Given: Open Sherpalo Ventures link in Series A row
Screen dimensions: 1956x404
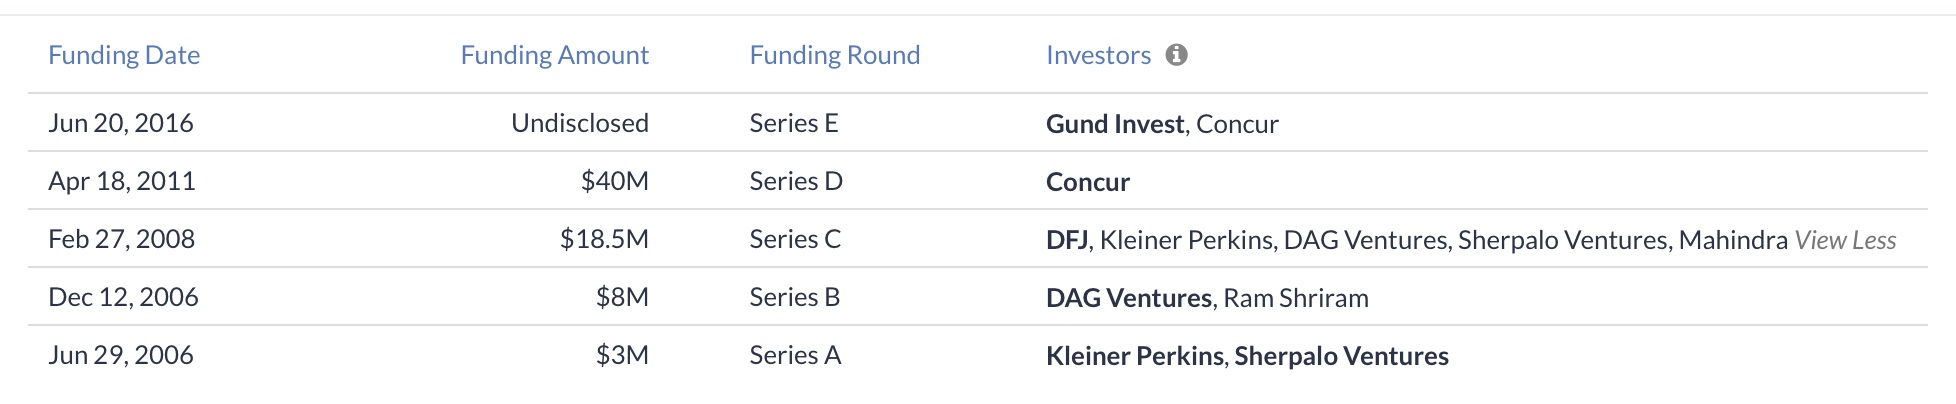Looking at the screenshot, I should (x=1341, y=356).
